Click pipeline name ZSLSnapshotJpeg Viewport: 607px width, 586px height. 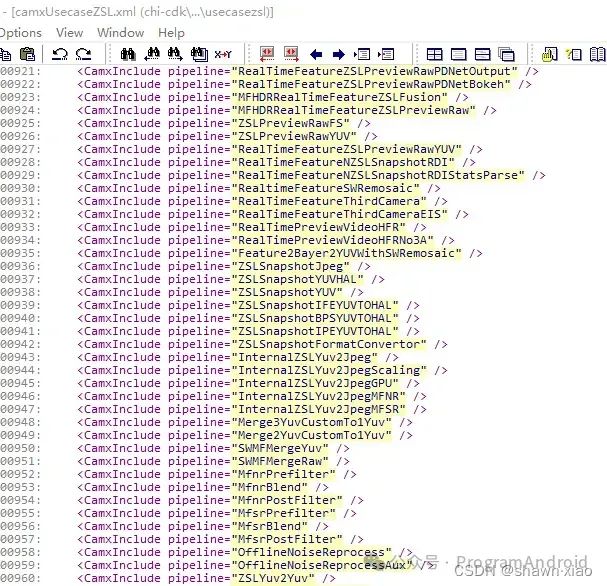290,266
